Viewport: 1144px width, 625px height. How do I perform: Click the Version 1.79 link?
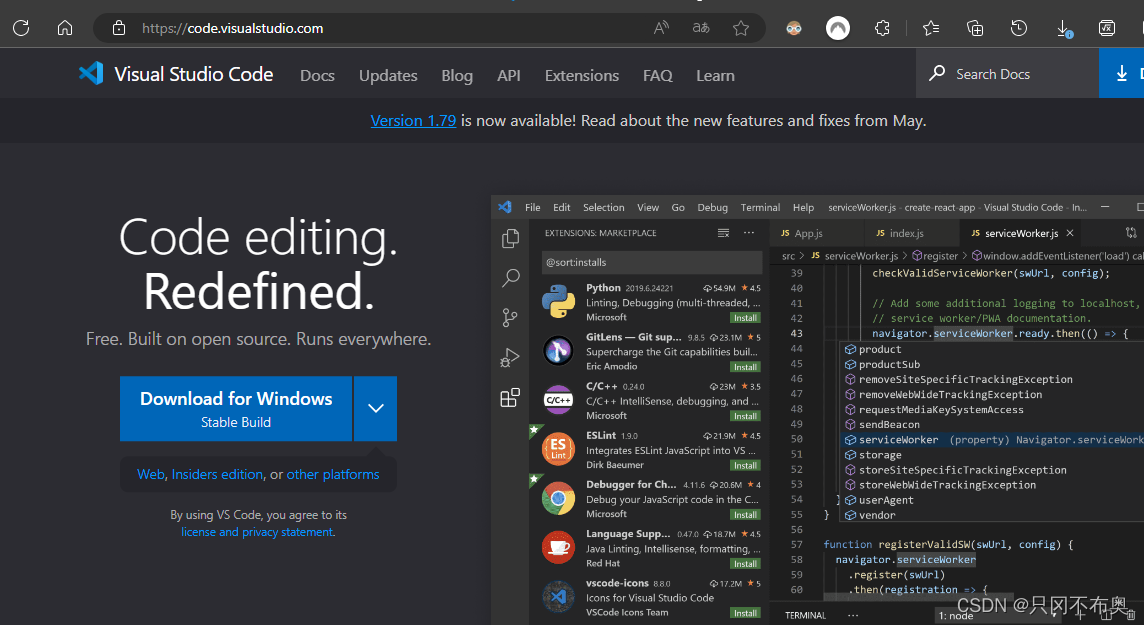click(413, 120)
